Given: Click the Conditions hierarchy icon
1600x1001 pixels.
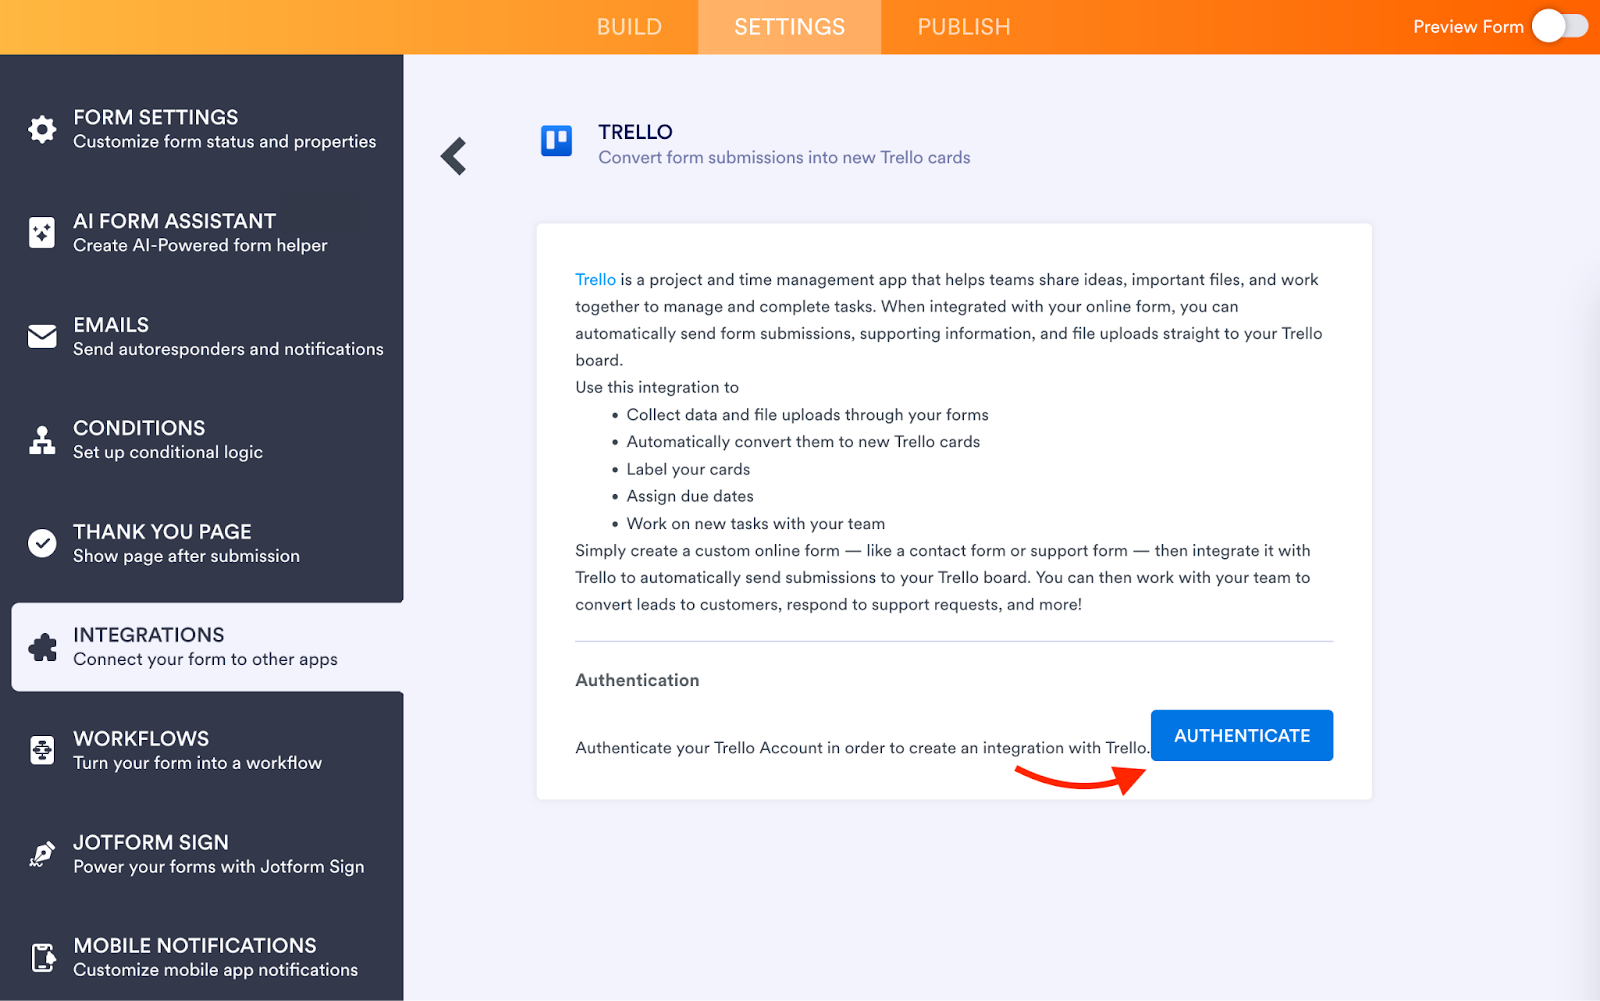Looking at the screenshot, I should click(x=42, y=440).
